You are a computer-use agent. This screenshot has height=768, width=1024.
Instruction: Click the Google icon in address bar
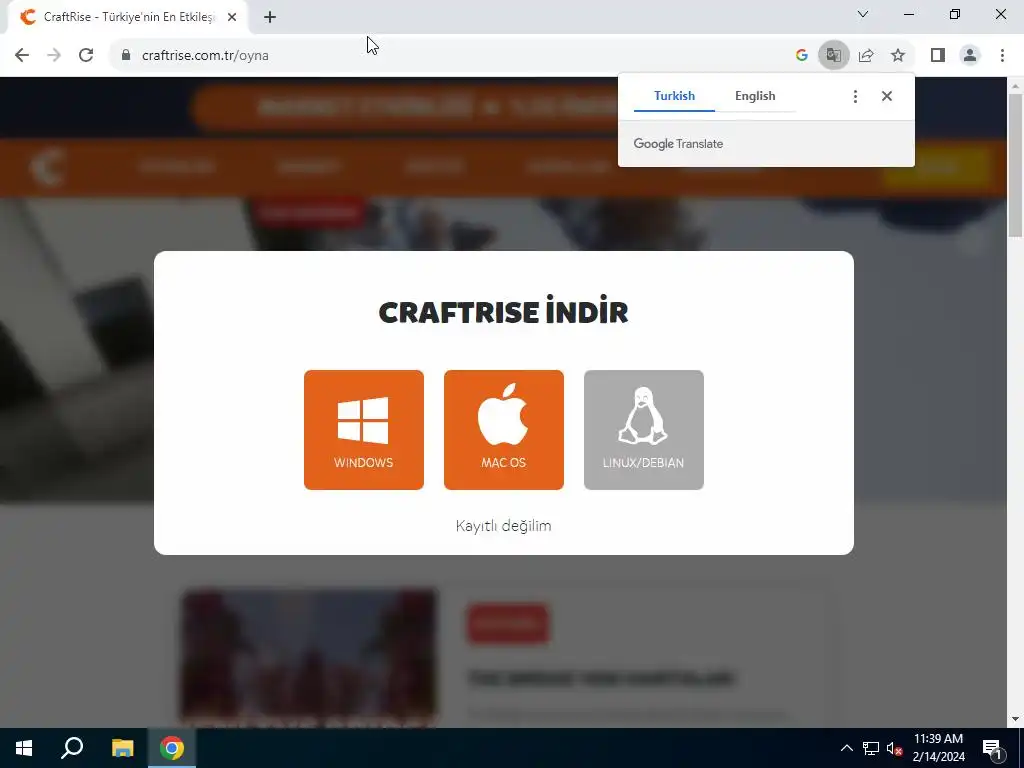coord(801,55)
